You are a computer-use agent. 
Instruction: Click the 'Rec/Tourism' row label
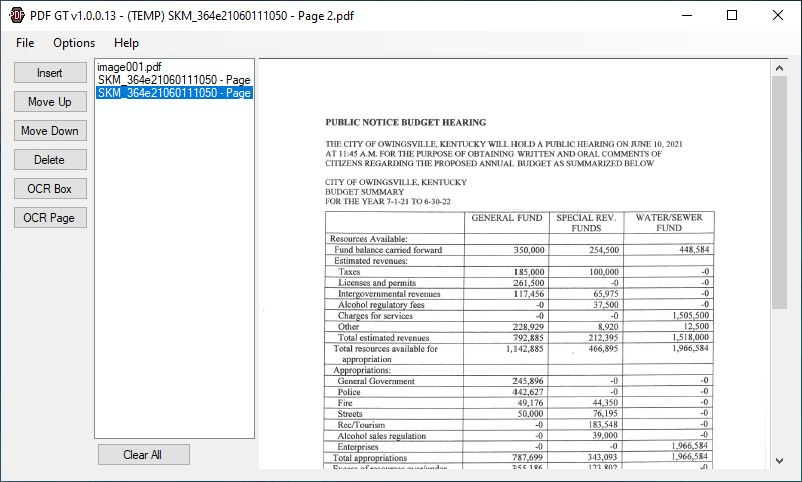[361, 425]
